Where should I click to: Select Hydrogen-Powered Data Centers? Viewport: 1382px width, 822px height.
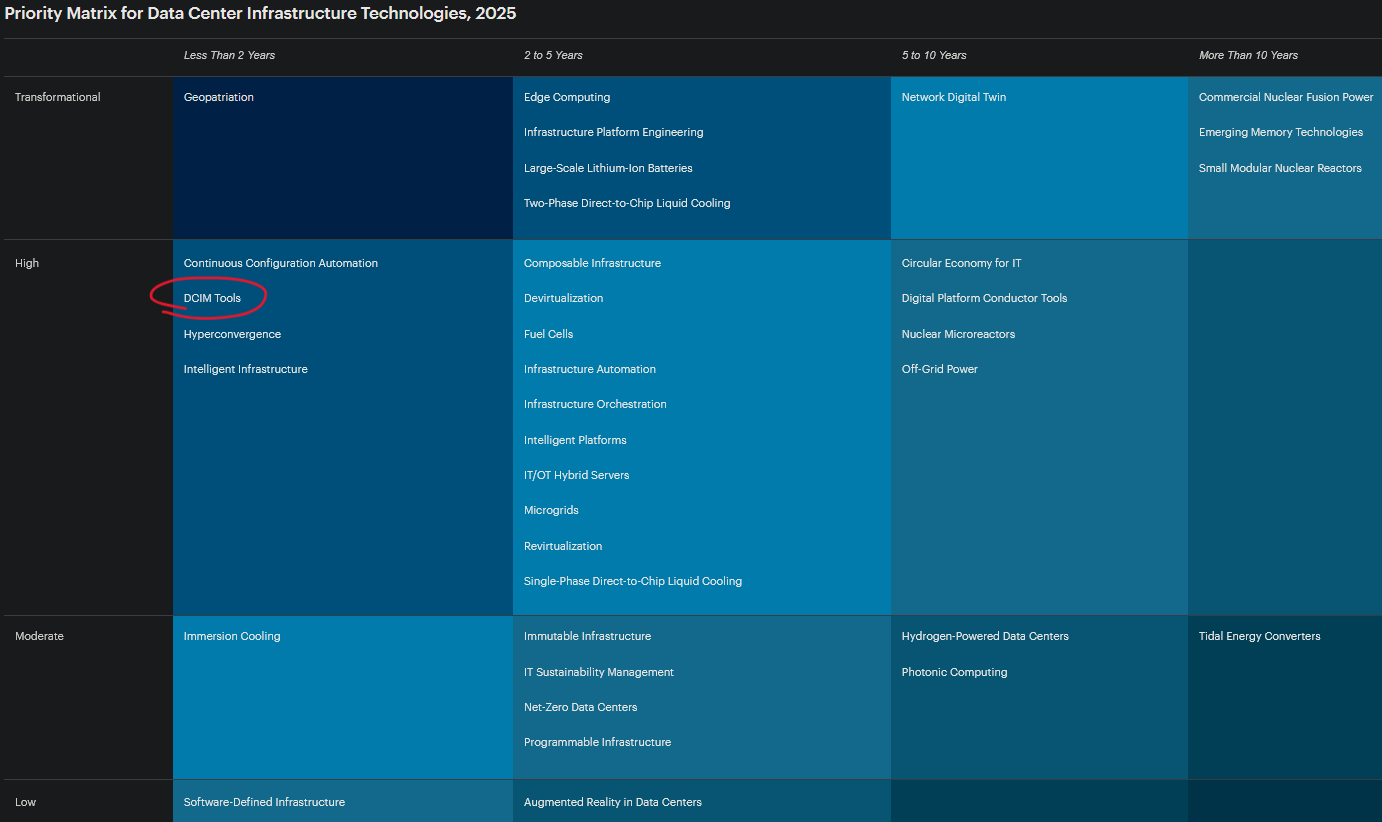pyautogui.click(x=985, y=636)
